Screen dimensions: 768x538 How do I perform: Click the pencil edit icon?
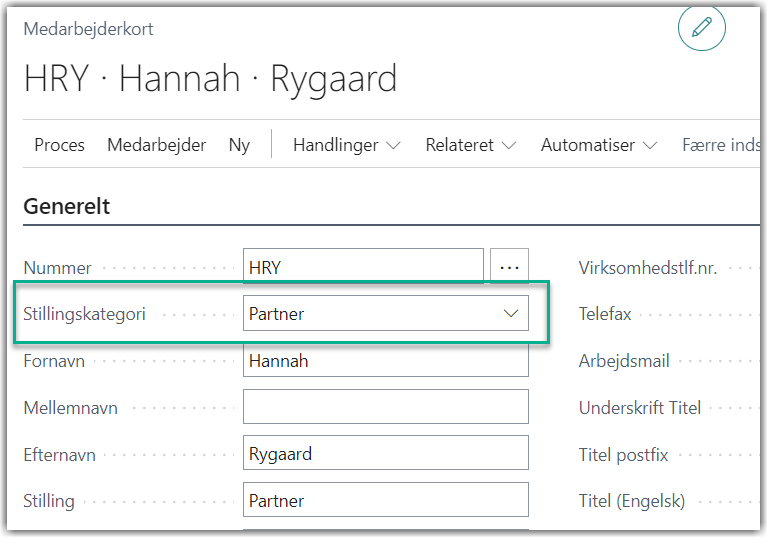(701, 29)
